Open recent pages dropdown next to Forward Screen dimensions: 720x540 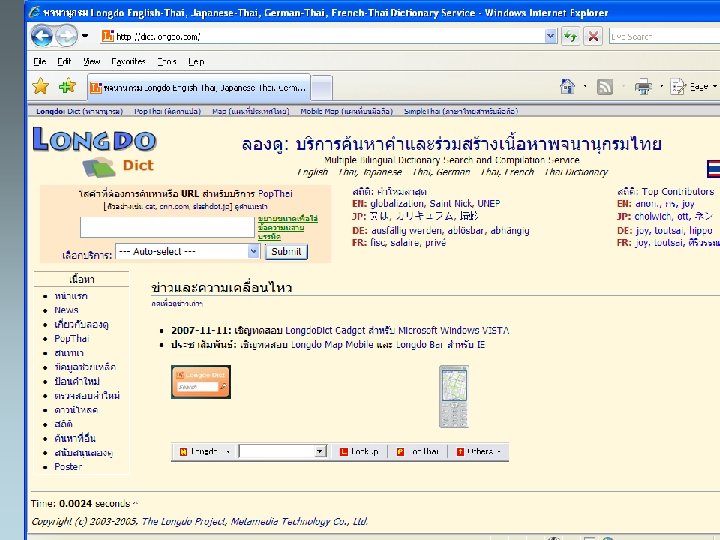tap(85, 35)
